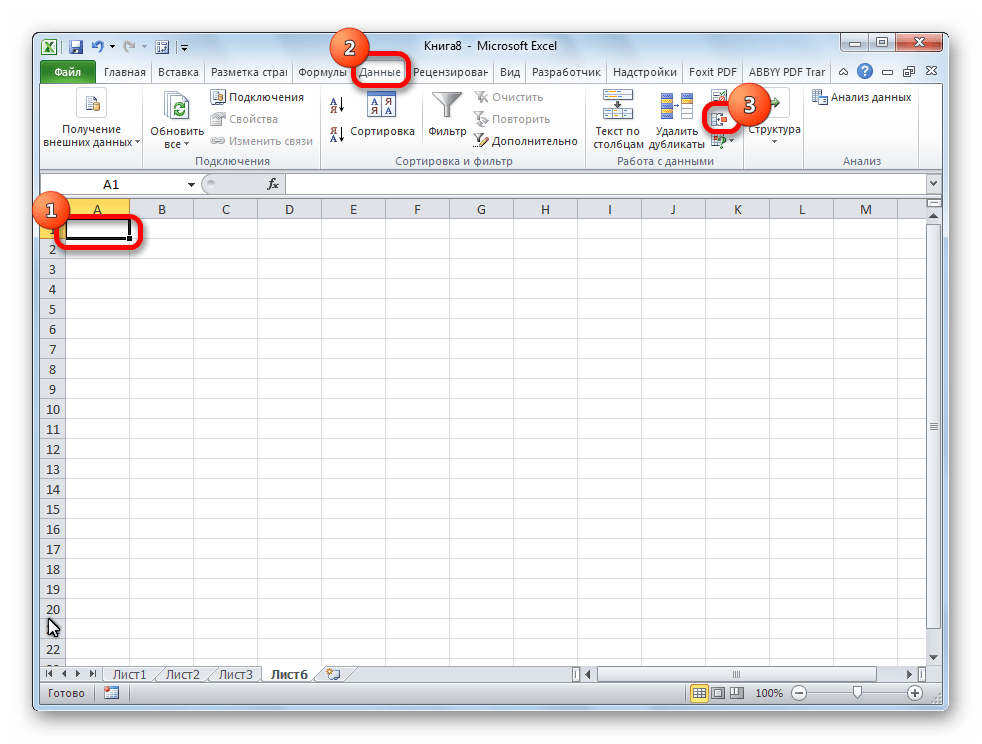Screen dimensions: 982x744
Task: Open the Name Box dropdown arrow
Action: (x=191, y=185)
